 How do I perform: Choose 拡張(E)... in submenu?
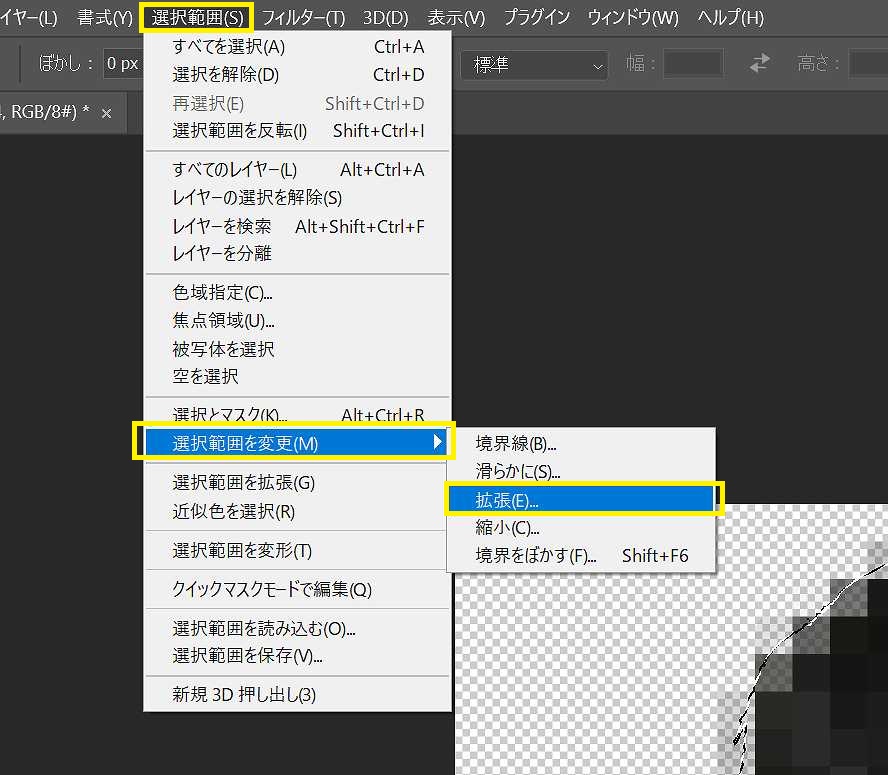click(582, 500)
